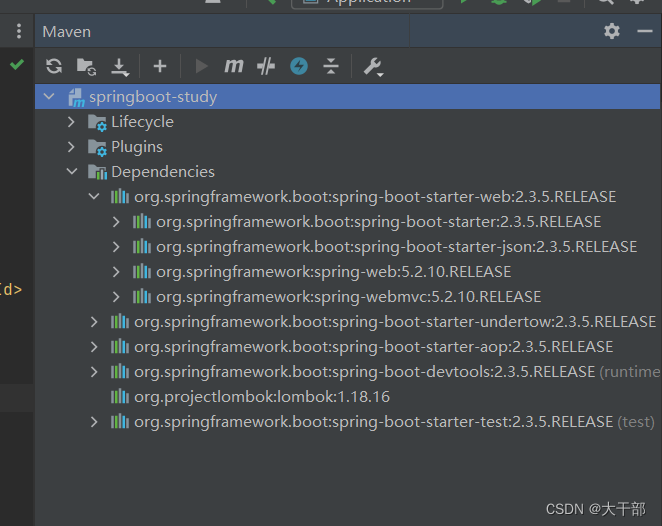Open Maven settings wrench icon
This screenshot has height=526, width=662.
[373, 67]
